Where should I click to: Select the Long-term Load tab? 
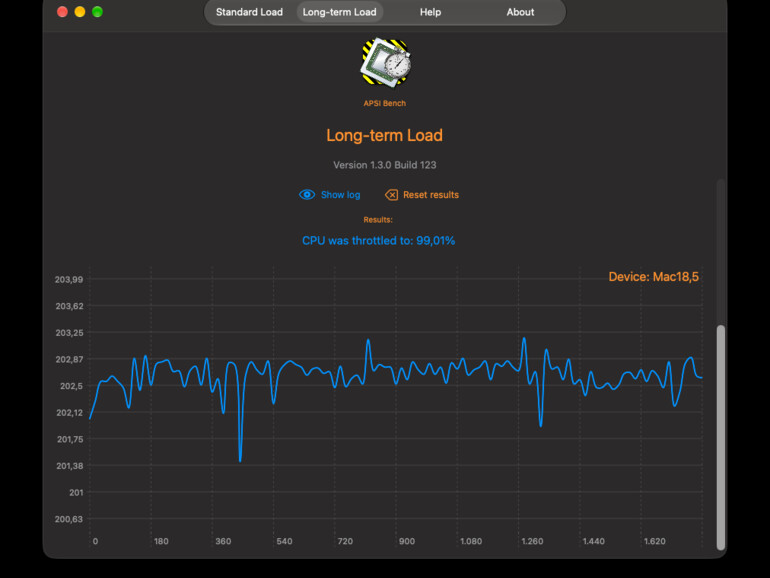point(339,12)
